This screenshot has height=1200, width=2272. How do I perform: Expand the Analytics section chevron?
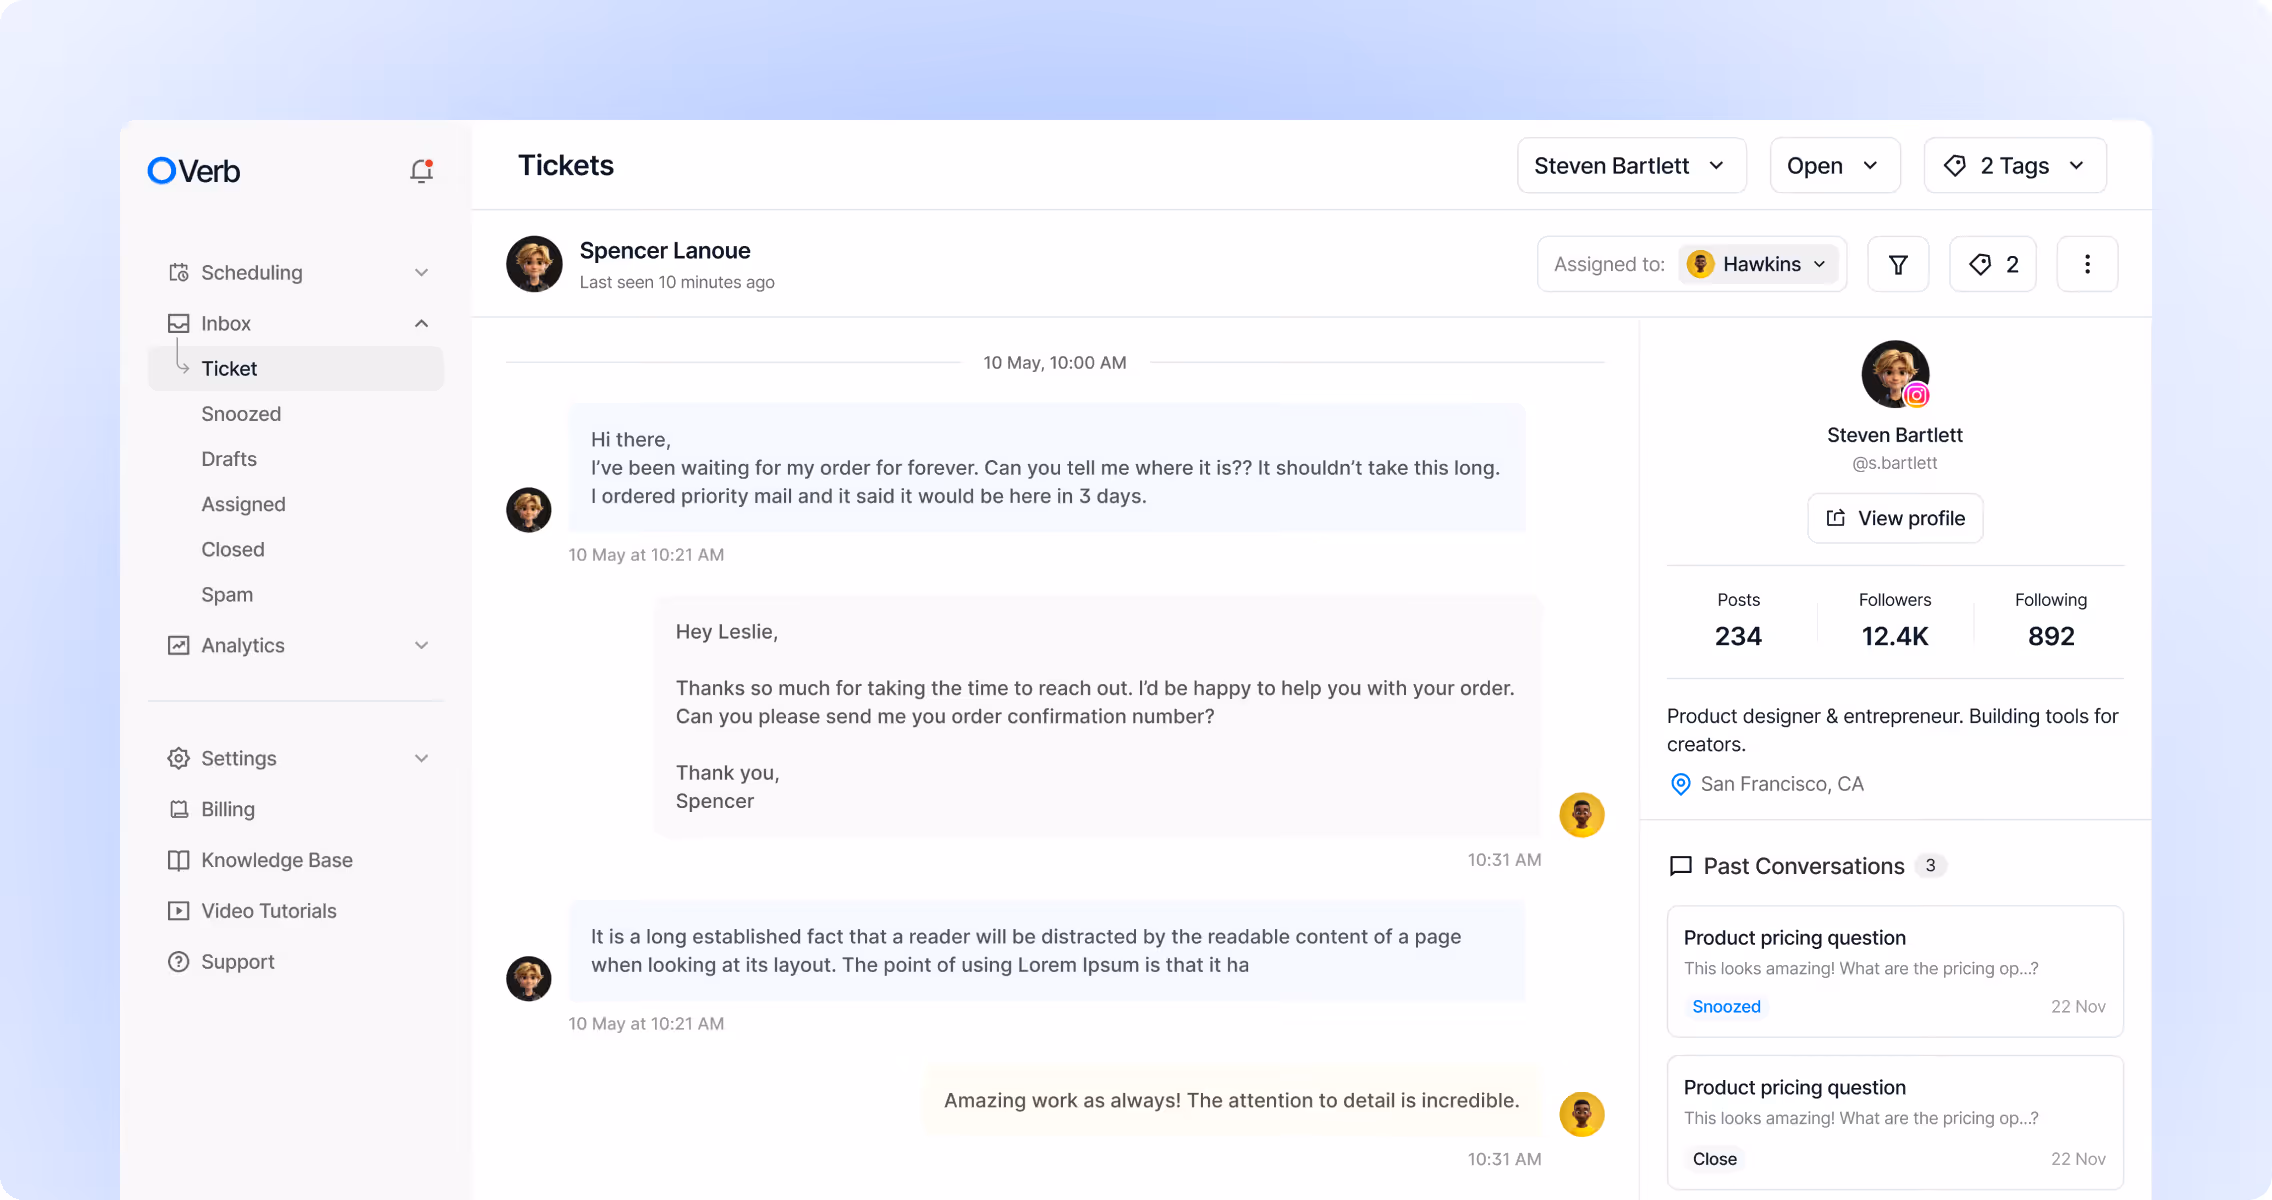pos(421,645)
